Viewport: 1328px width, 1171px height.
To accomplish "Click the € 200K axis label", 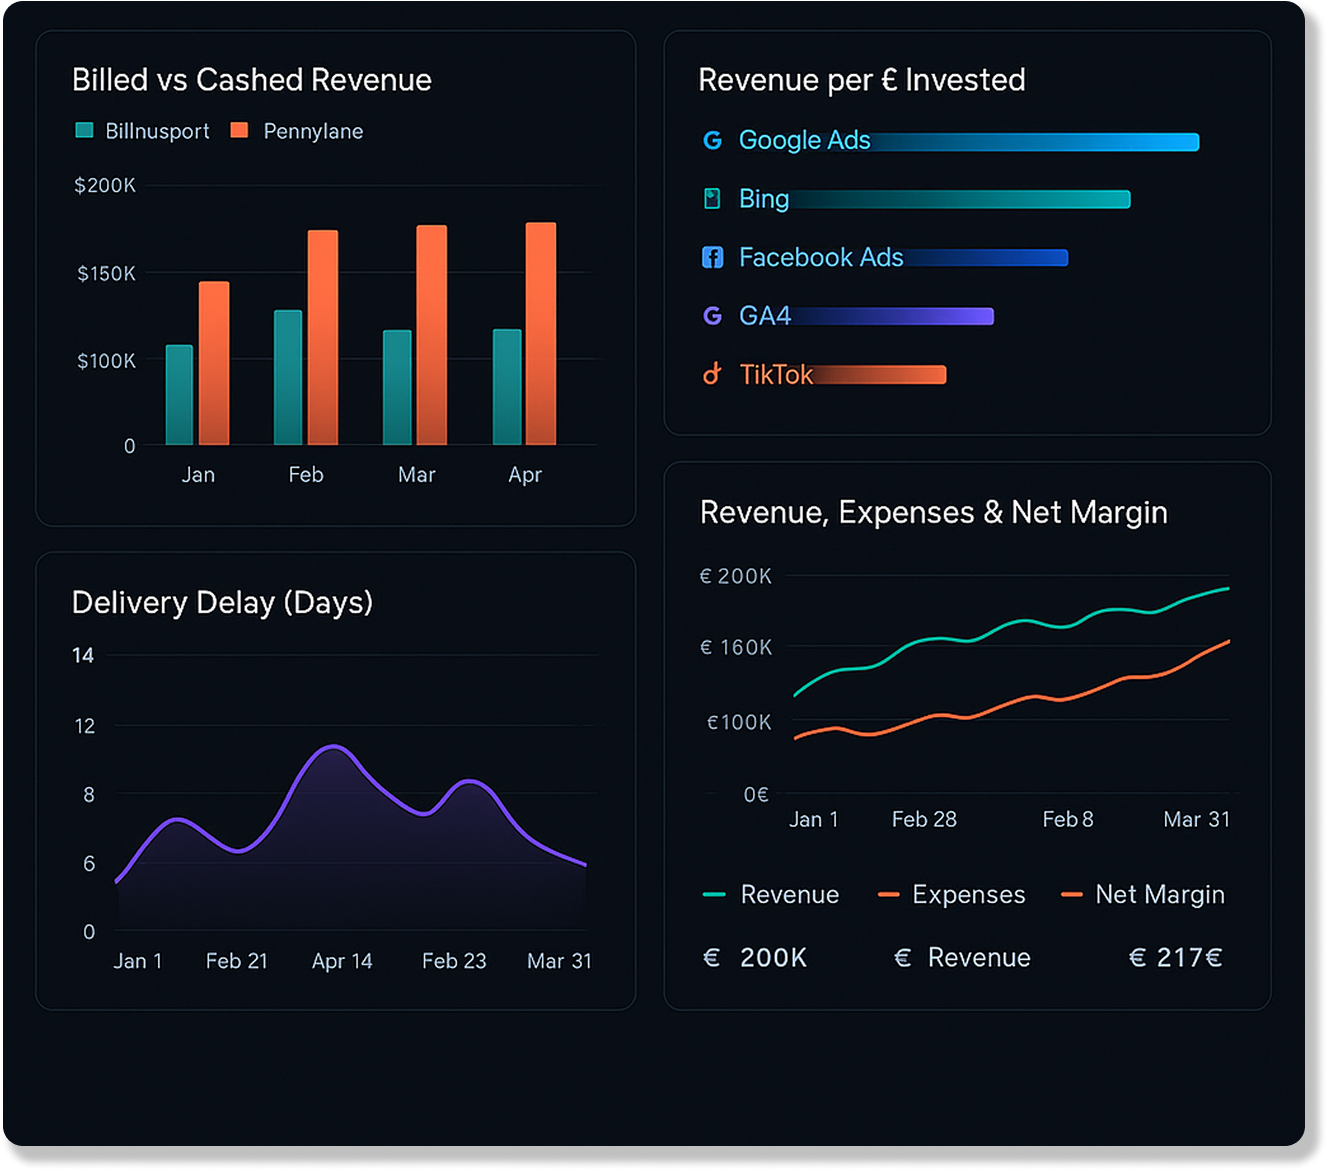I will click(x=736, y=576).
